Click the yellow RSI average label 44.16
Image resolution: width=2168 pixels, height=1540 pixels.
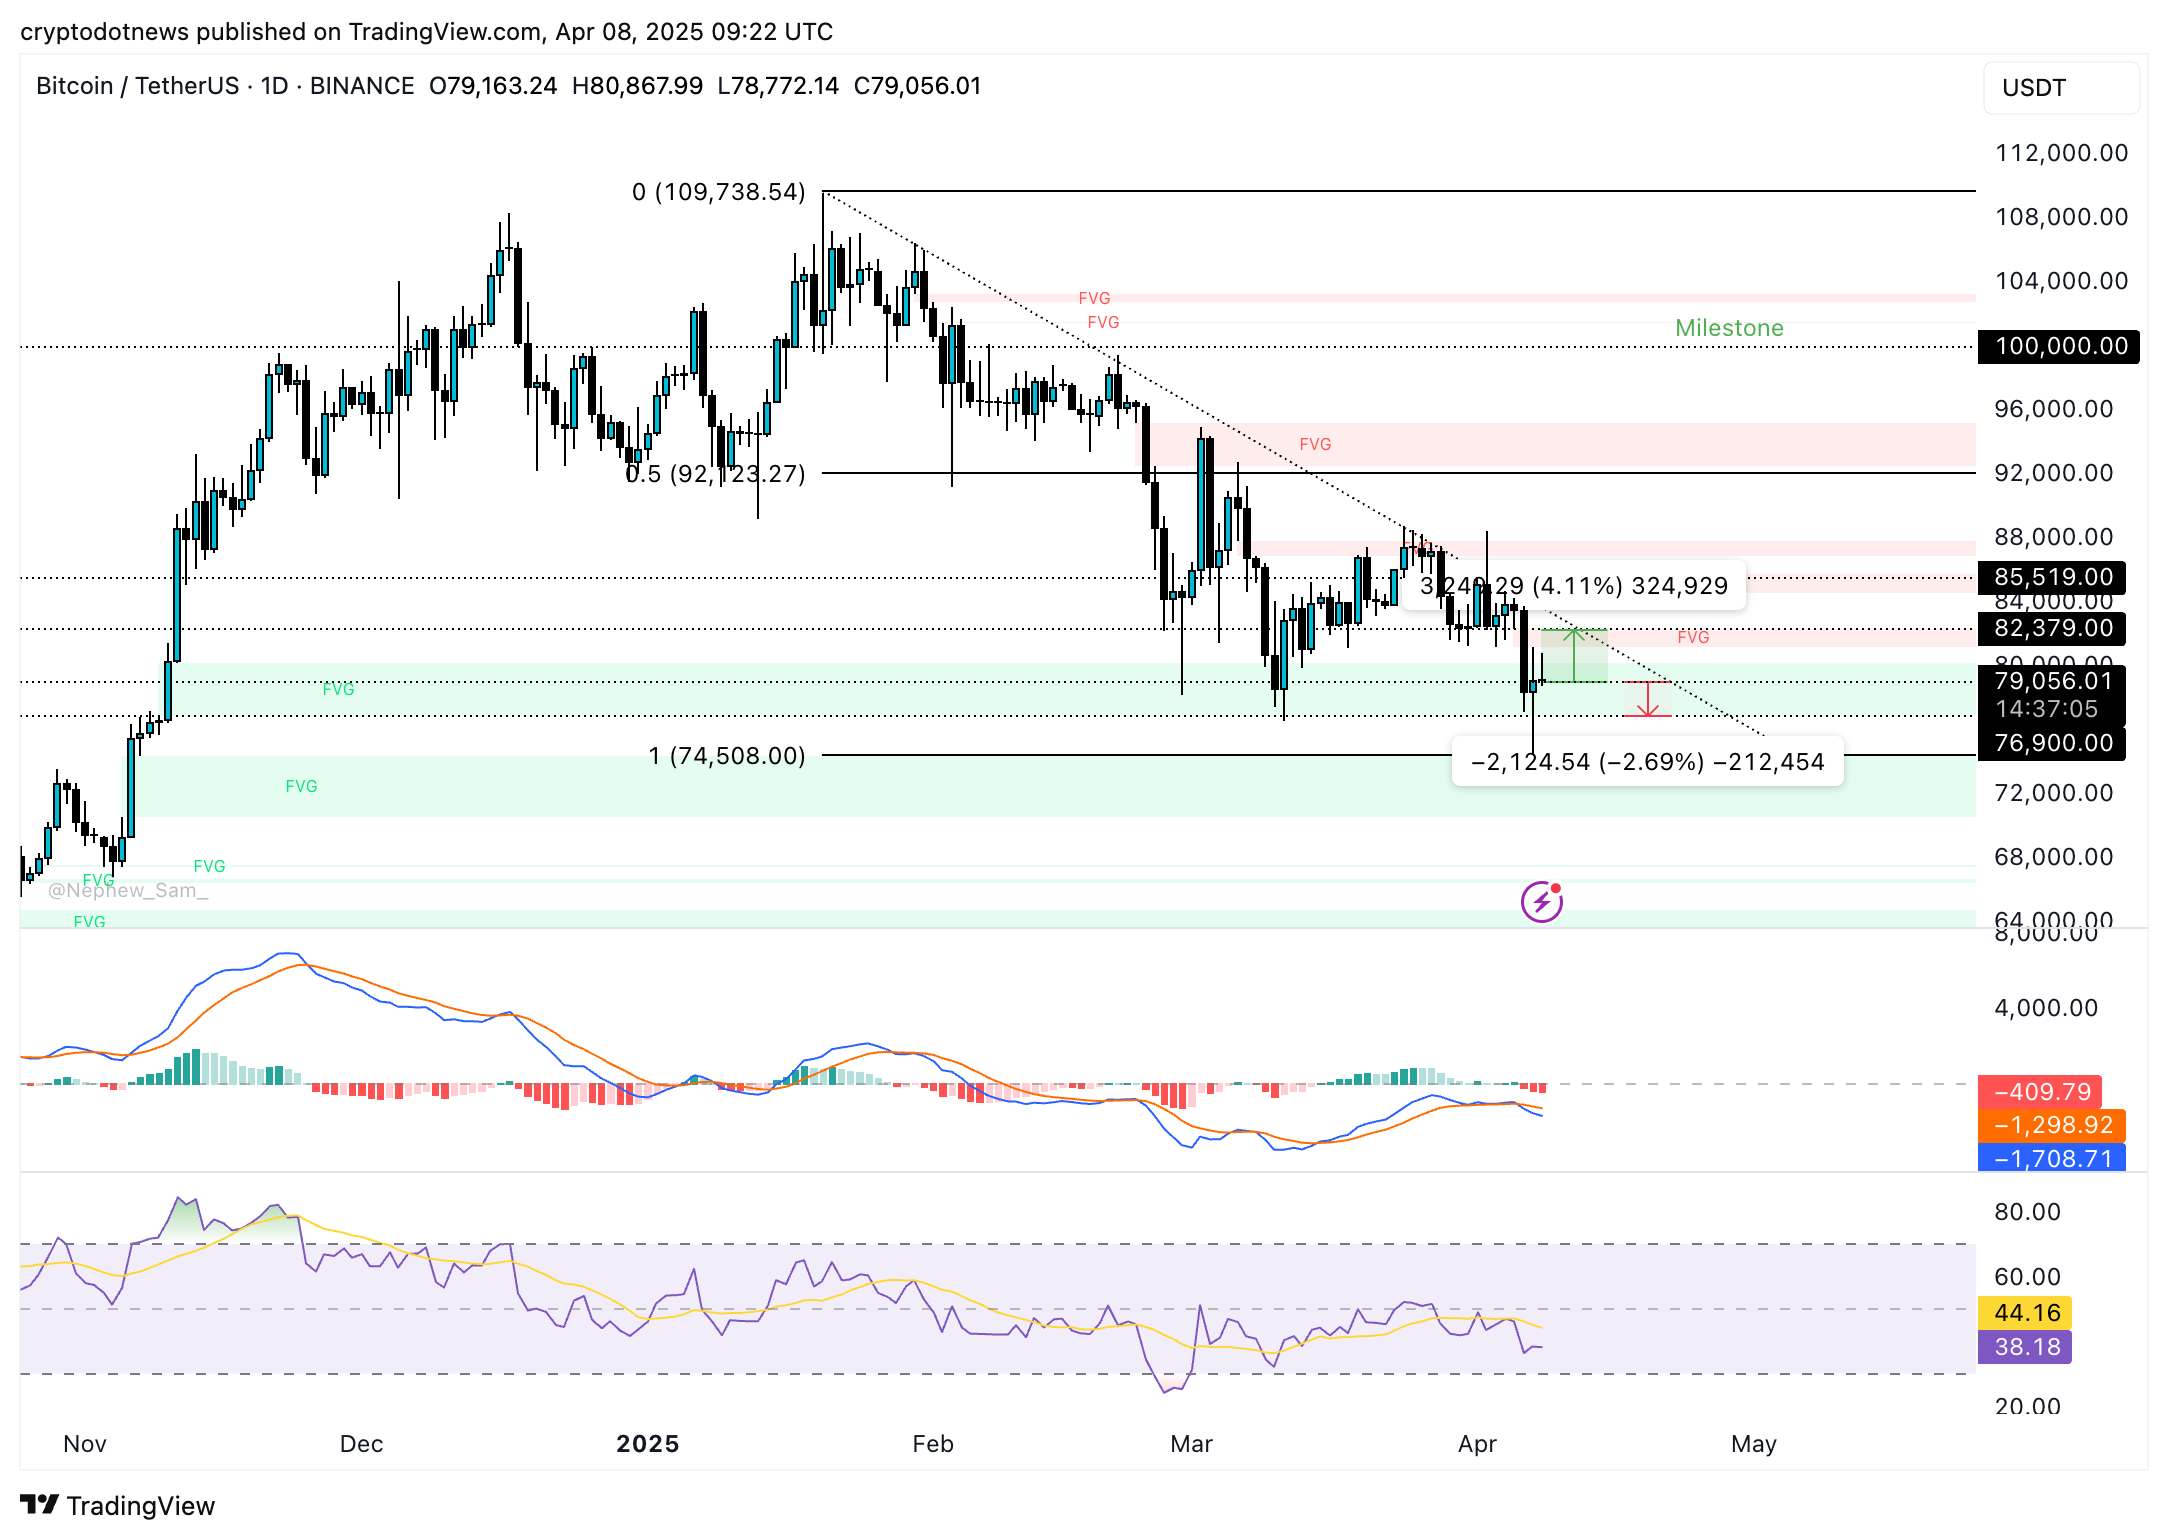(2026, 1312)
